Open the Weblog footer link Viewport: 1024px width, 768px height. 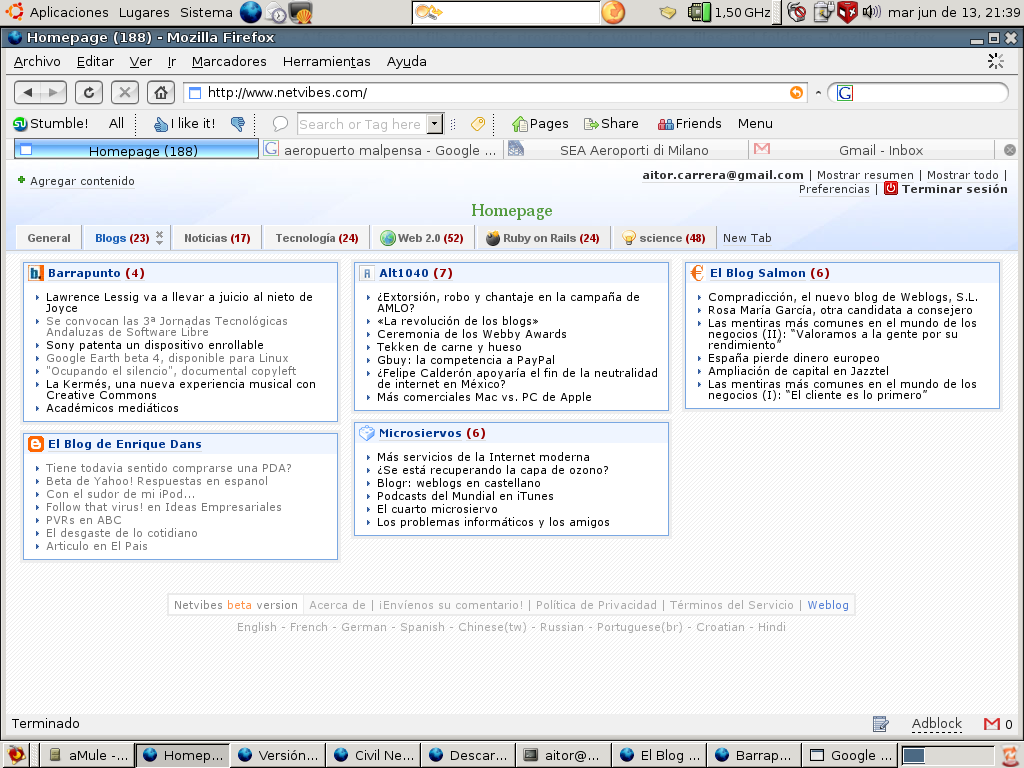tap(828, 605)
